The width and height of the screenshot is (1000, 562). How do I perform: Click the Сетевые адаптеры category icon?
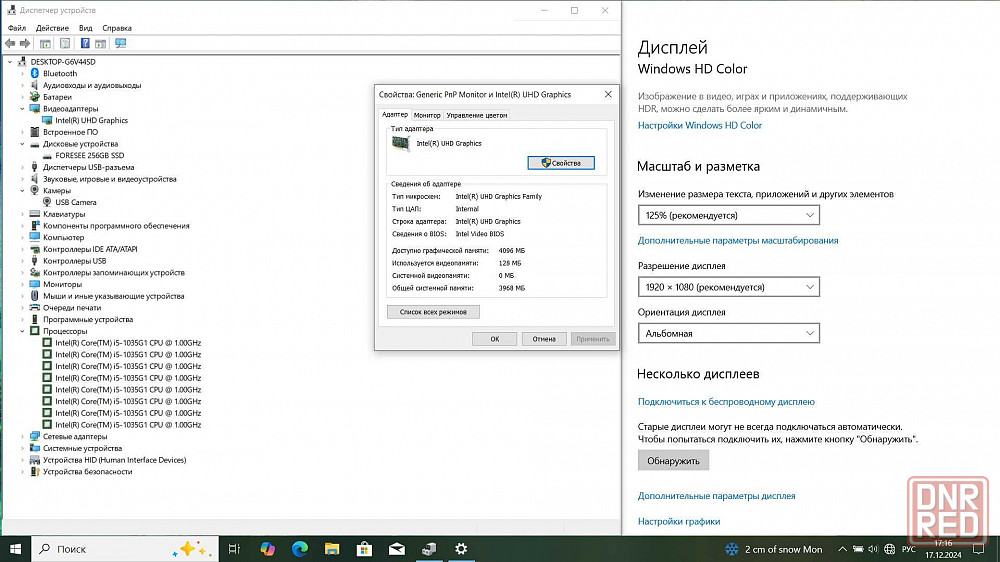point(35,437)
